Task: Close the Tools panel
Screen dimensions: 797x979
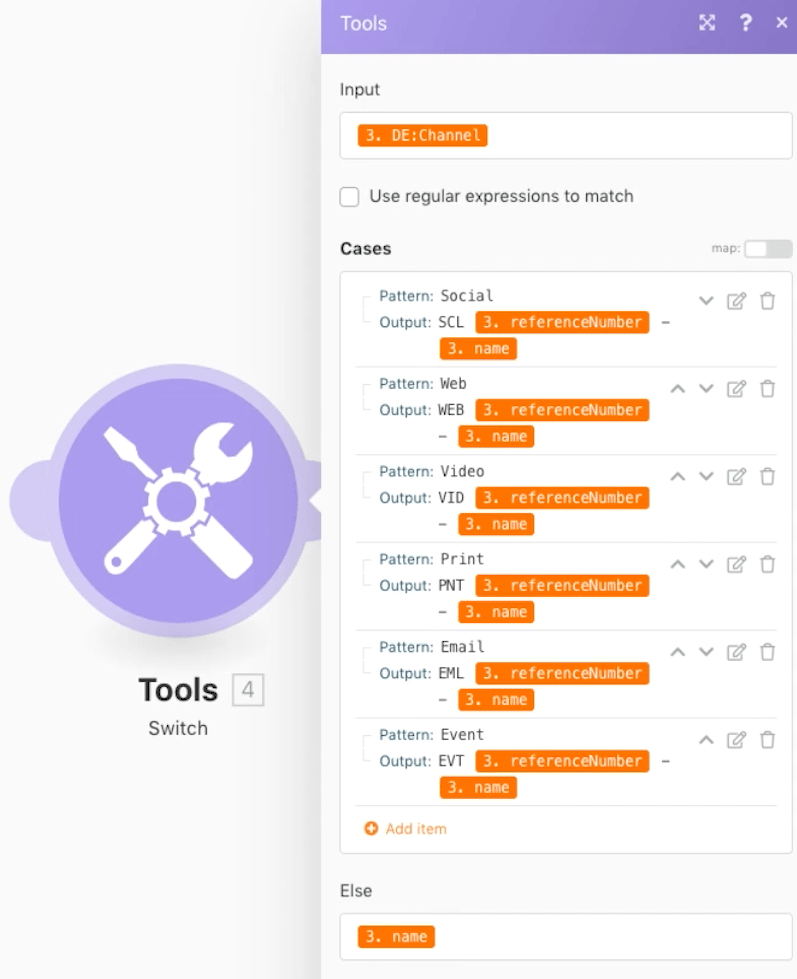Action: [781, 23]
